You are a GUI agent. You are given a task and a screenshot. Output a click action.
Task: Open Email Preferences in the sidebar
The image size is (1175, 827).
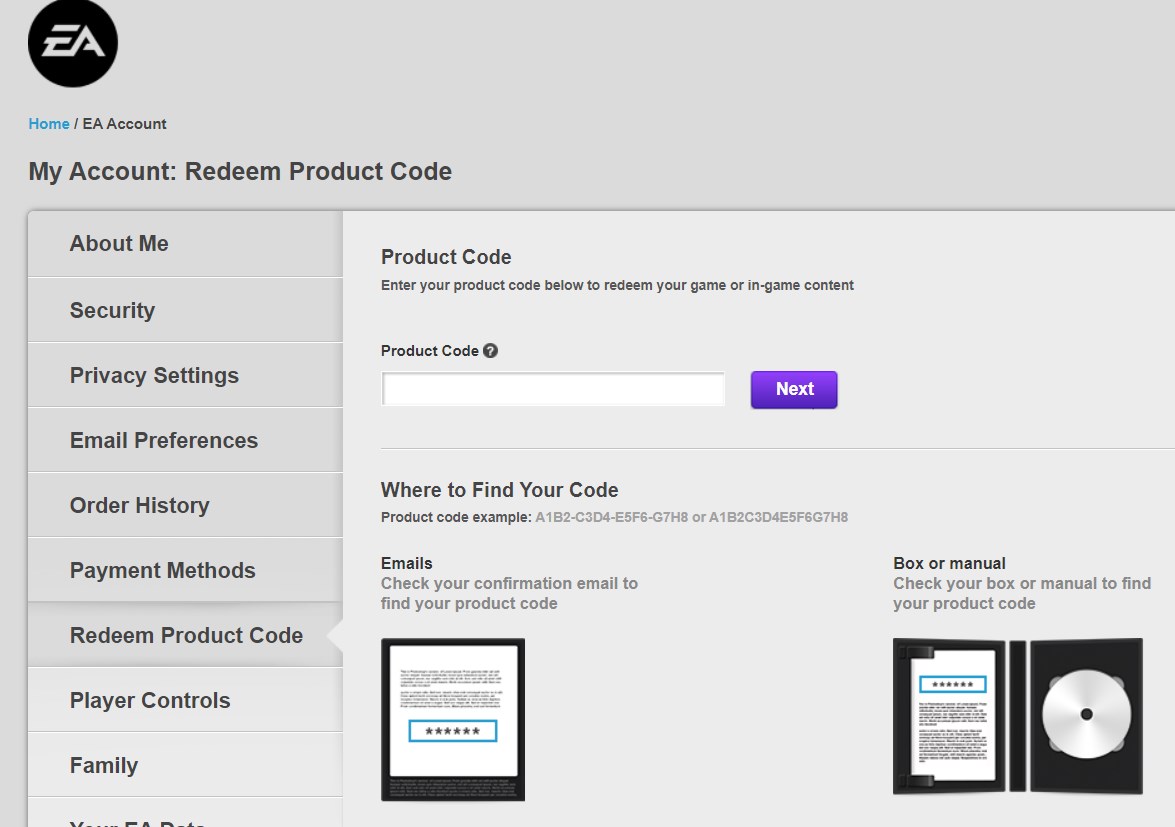(185, 440)
